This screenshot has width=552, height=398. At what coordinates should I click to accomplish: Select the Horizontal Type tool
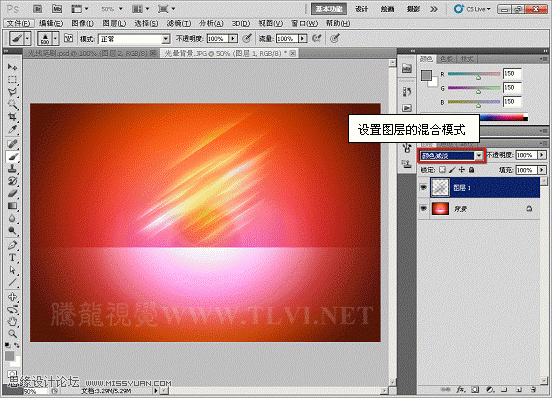click(12, 258)
